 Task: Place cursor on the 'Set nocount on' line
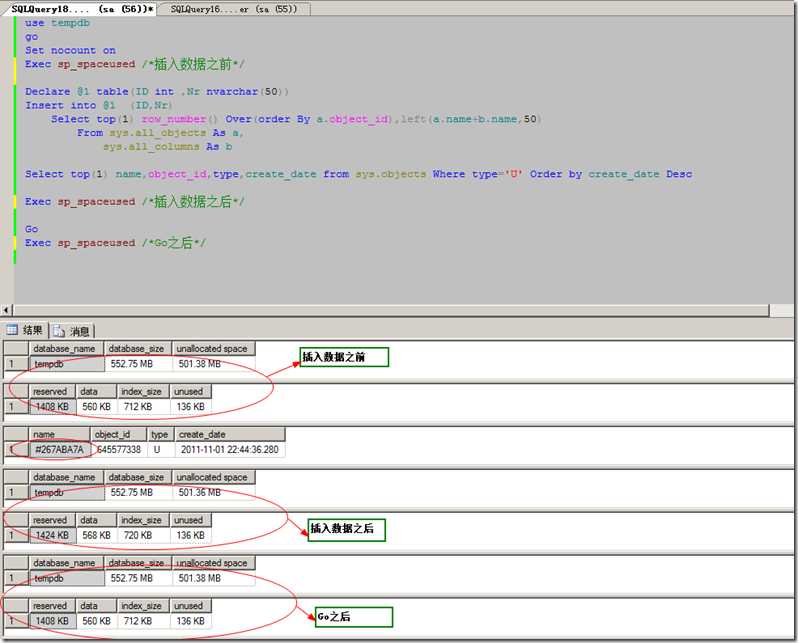(70, 50)
